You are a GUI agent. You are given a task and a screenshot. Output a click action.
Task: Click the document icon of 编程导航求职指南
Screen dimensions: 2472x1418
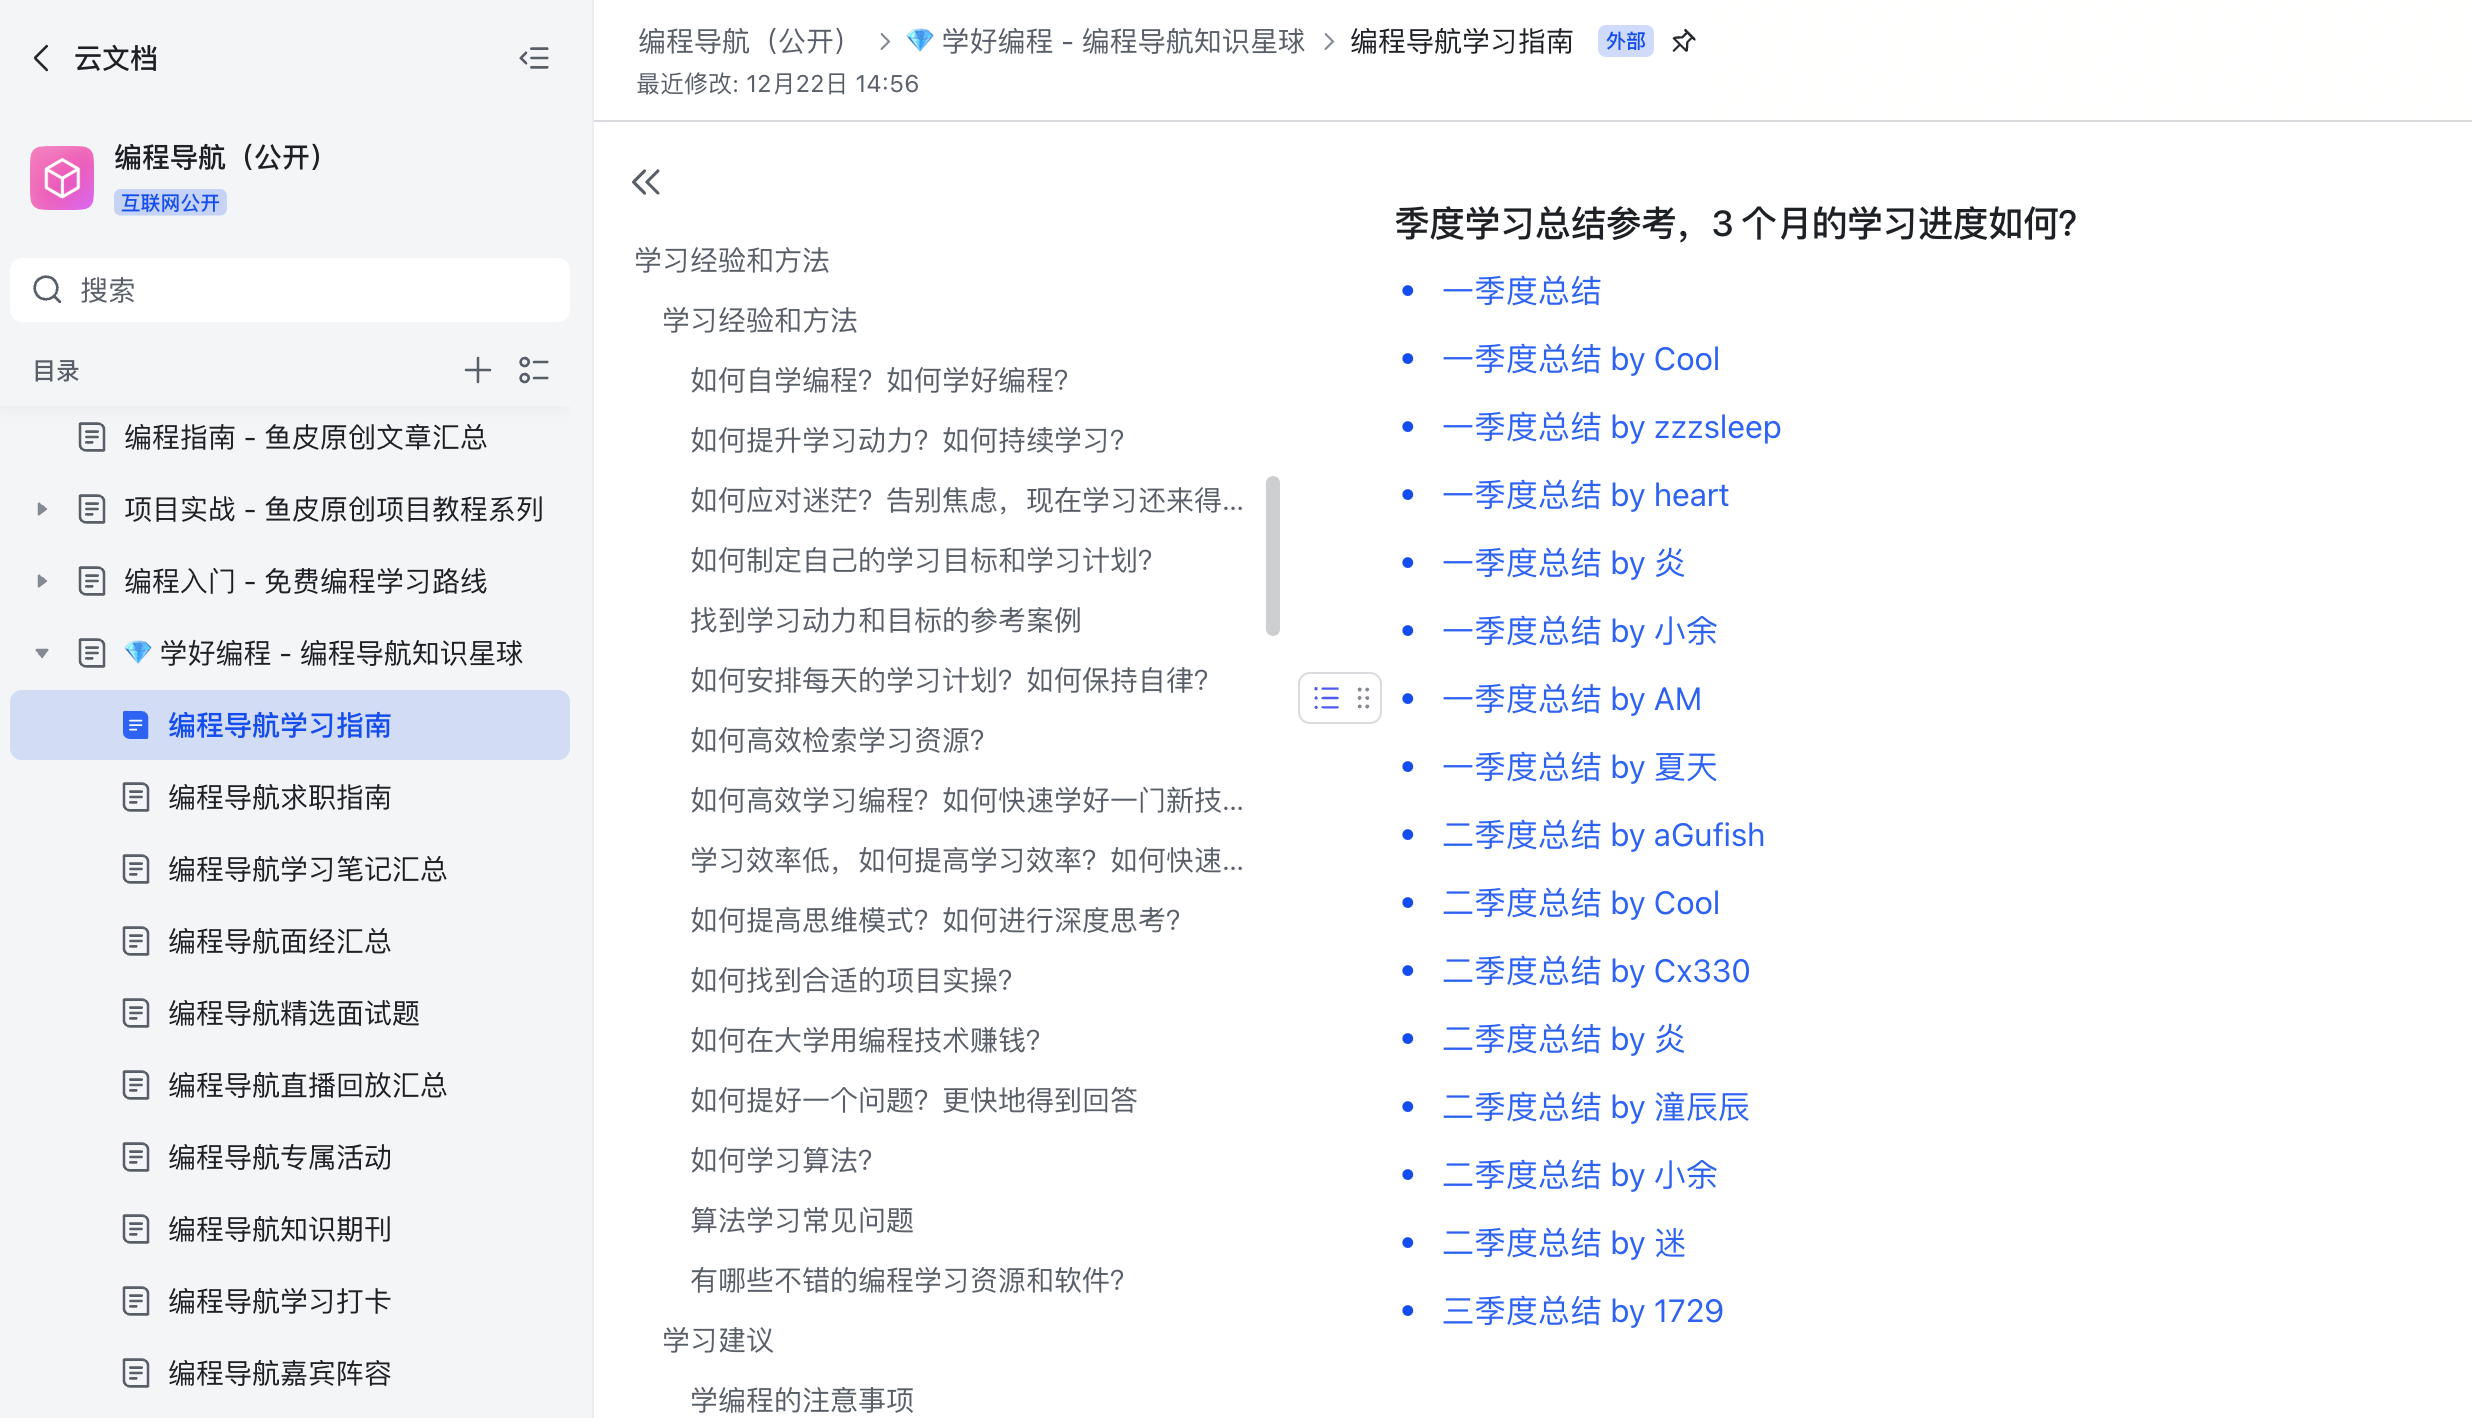pyautogui.click(x=135, y=797)
